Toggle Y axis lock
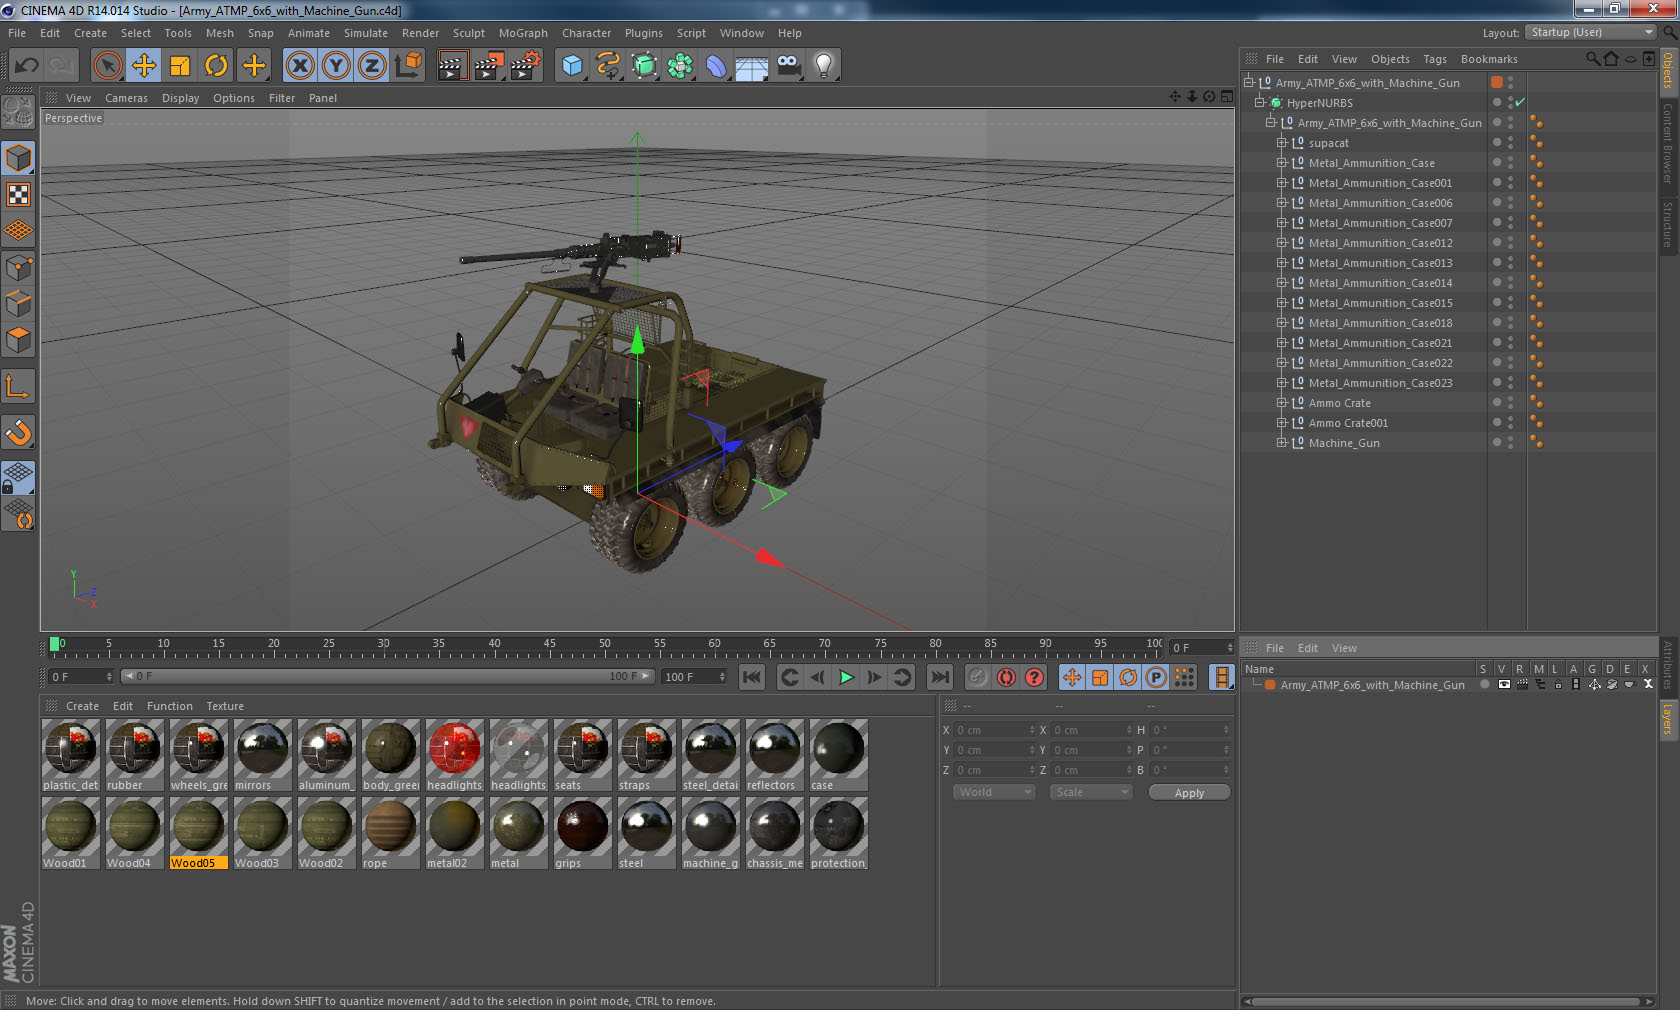 point(336,66)
